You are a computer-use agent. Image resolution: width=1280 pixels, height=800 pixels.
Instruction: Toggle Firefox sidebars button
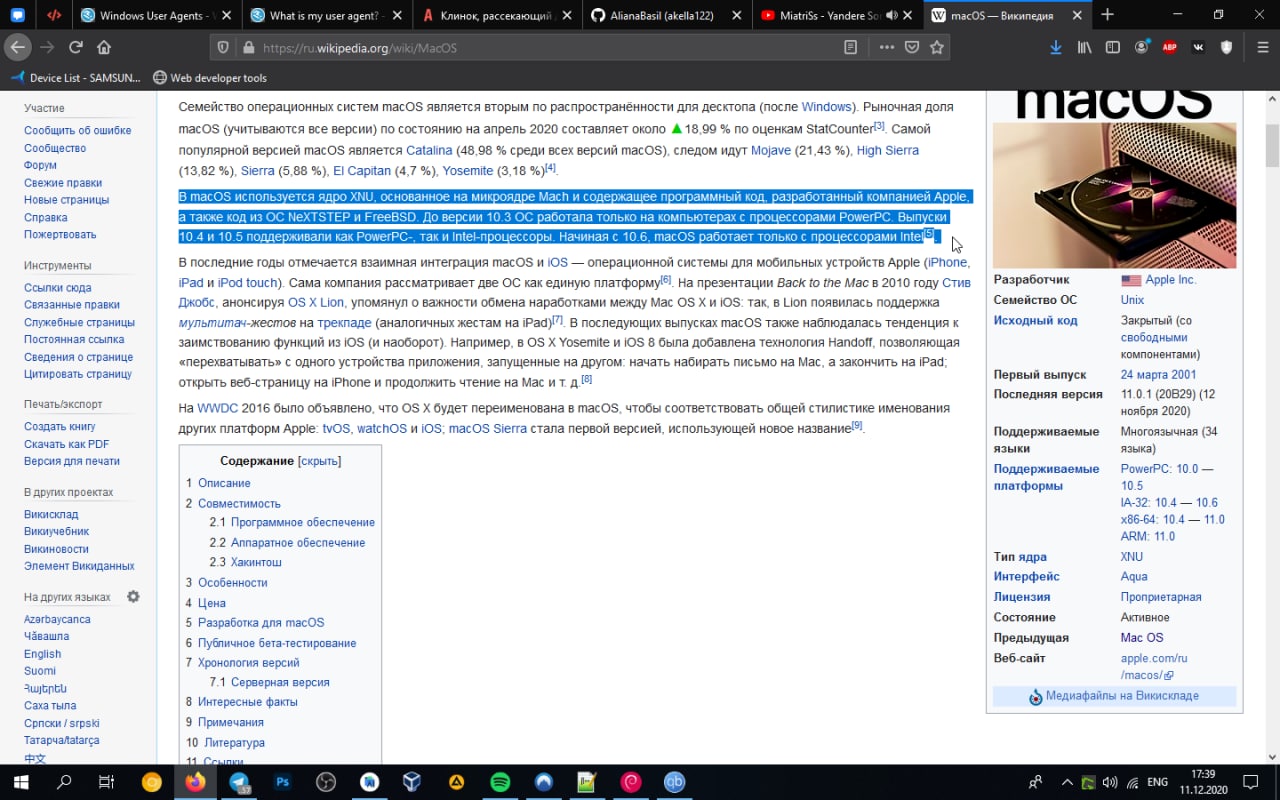click(x=1112, y=47)
